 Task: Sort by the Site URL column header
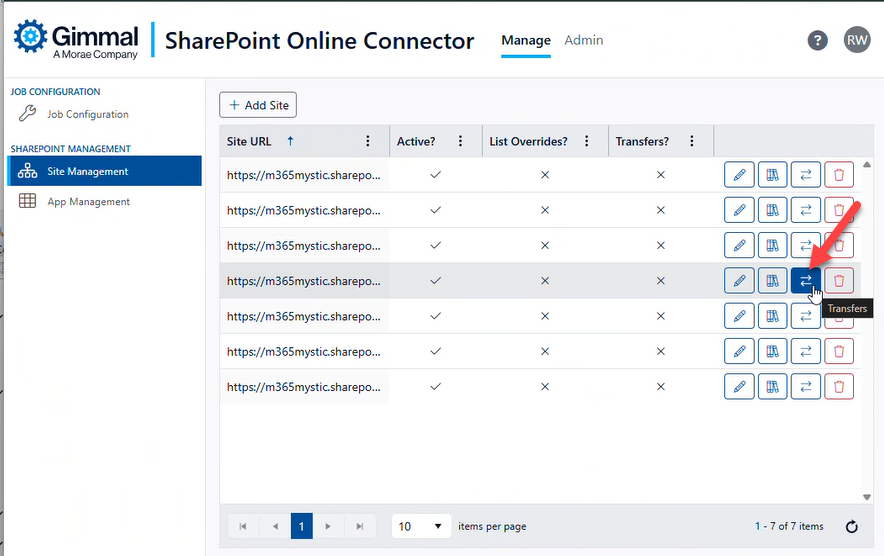pyautogui.click(x=252, y=142)
